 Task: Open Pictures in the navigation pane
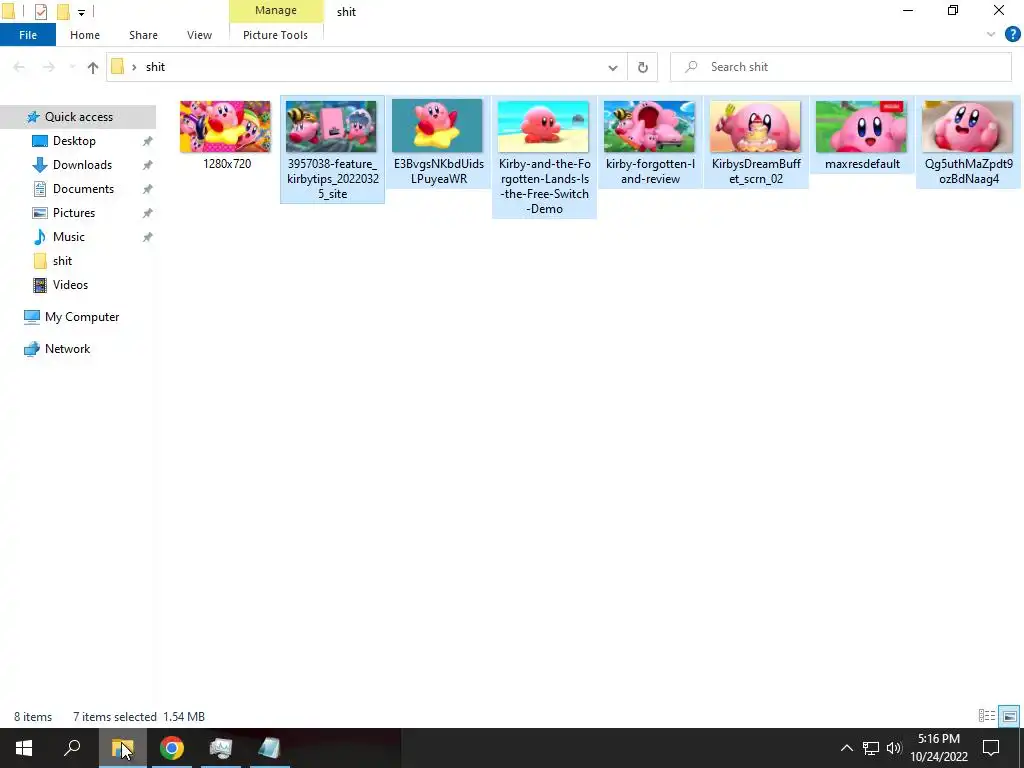click(x=74, y=213)
